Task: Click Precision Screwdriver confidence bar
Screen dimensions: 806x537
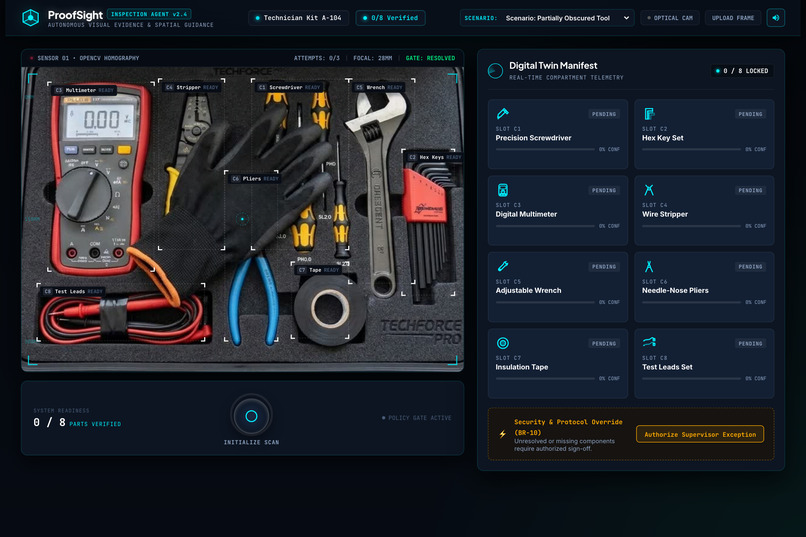Action: point(545,149)
